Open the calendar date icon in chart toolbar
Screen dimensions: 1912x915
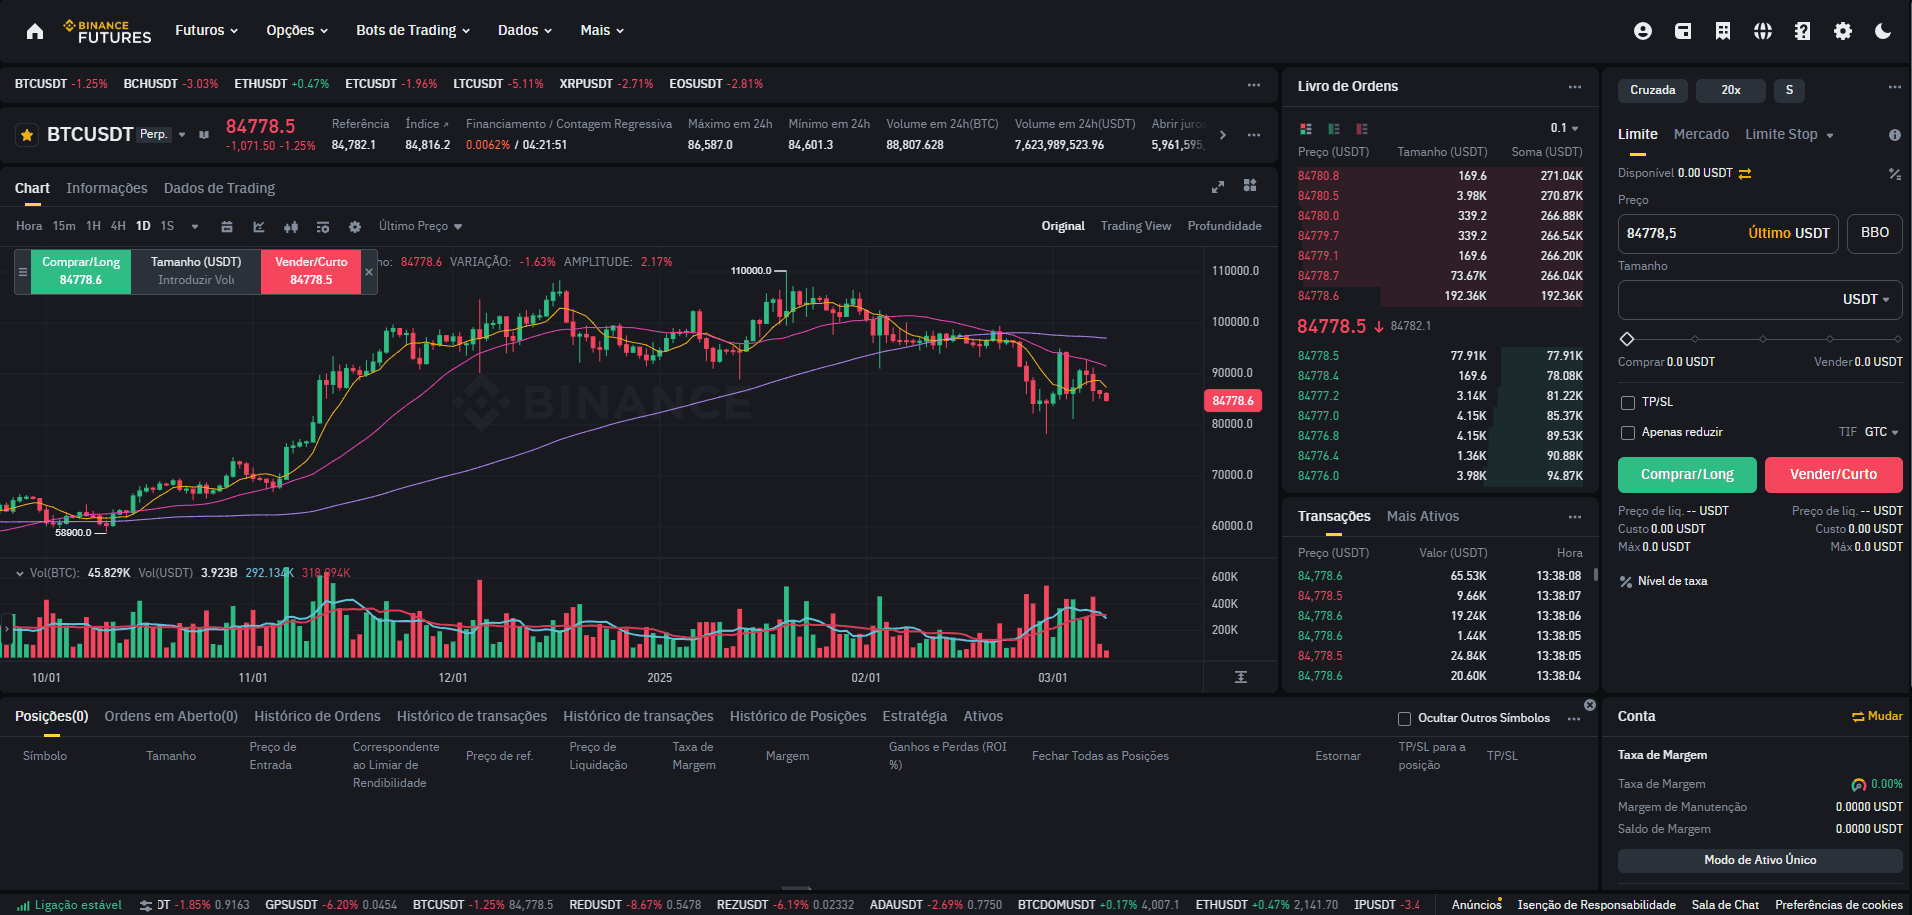227,227
